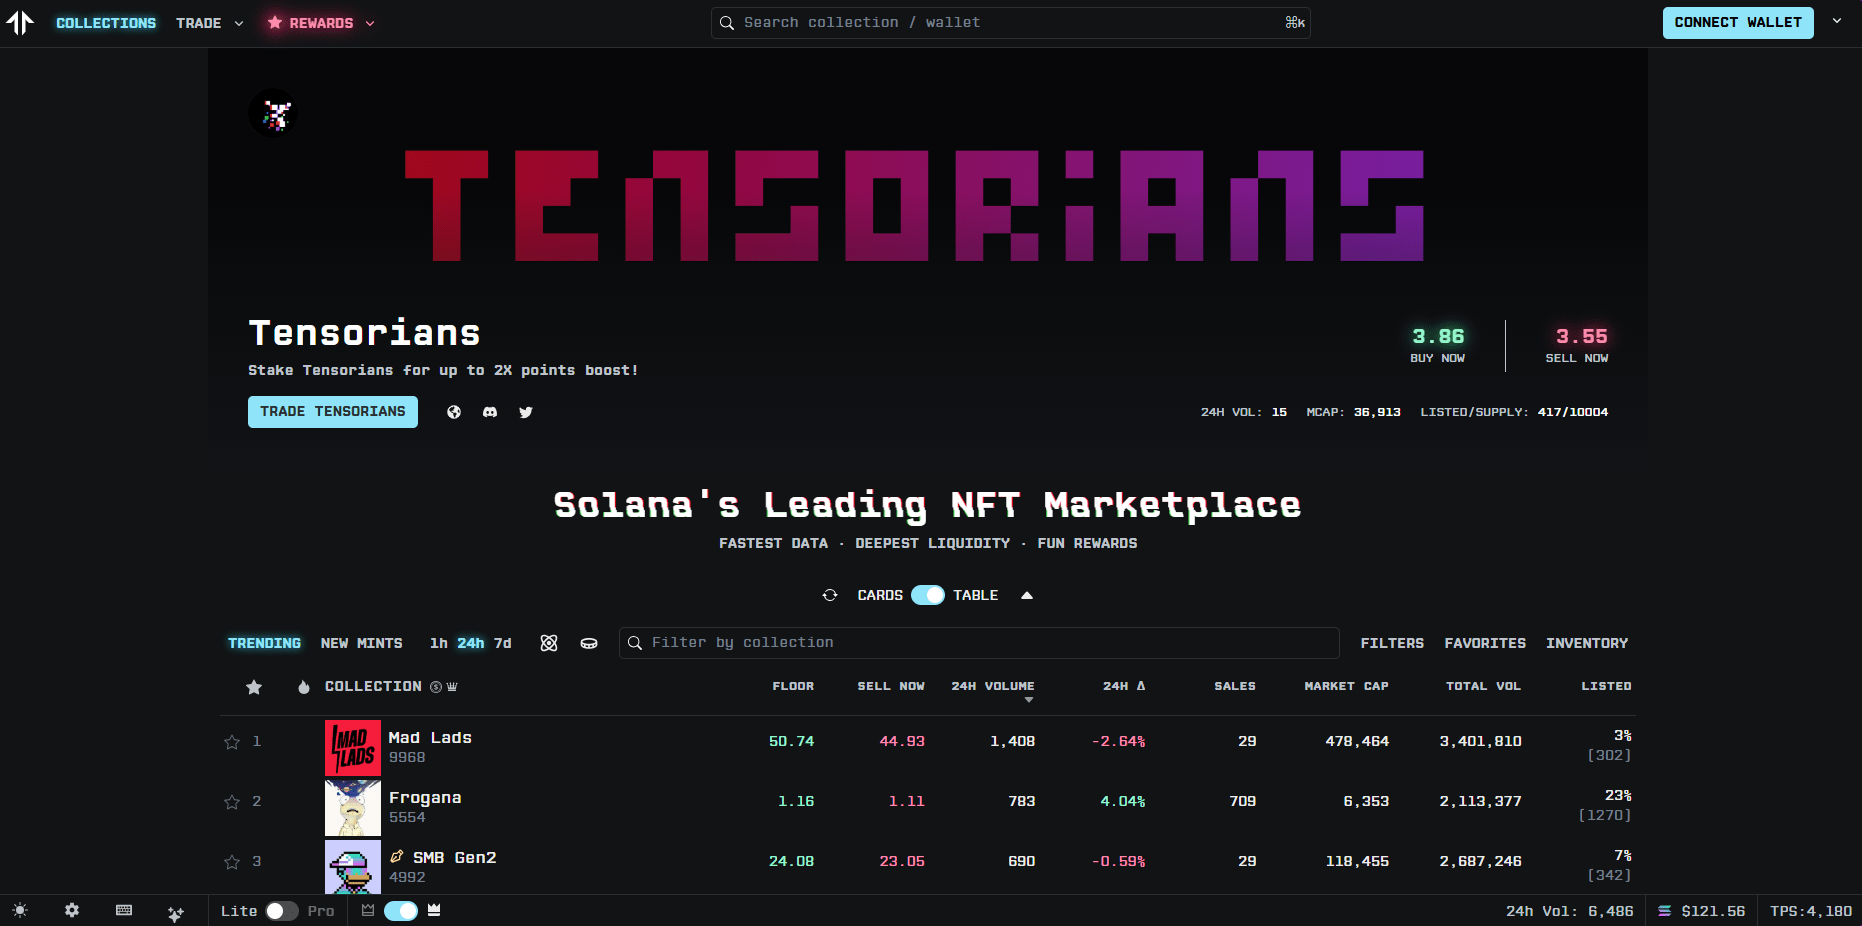1862x926 pixels.
Task: Click the atom icon filter
Action: (x=549, y=643)
